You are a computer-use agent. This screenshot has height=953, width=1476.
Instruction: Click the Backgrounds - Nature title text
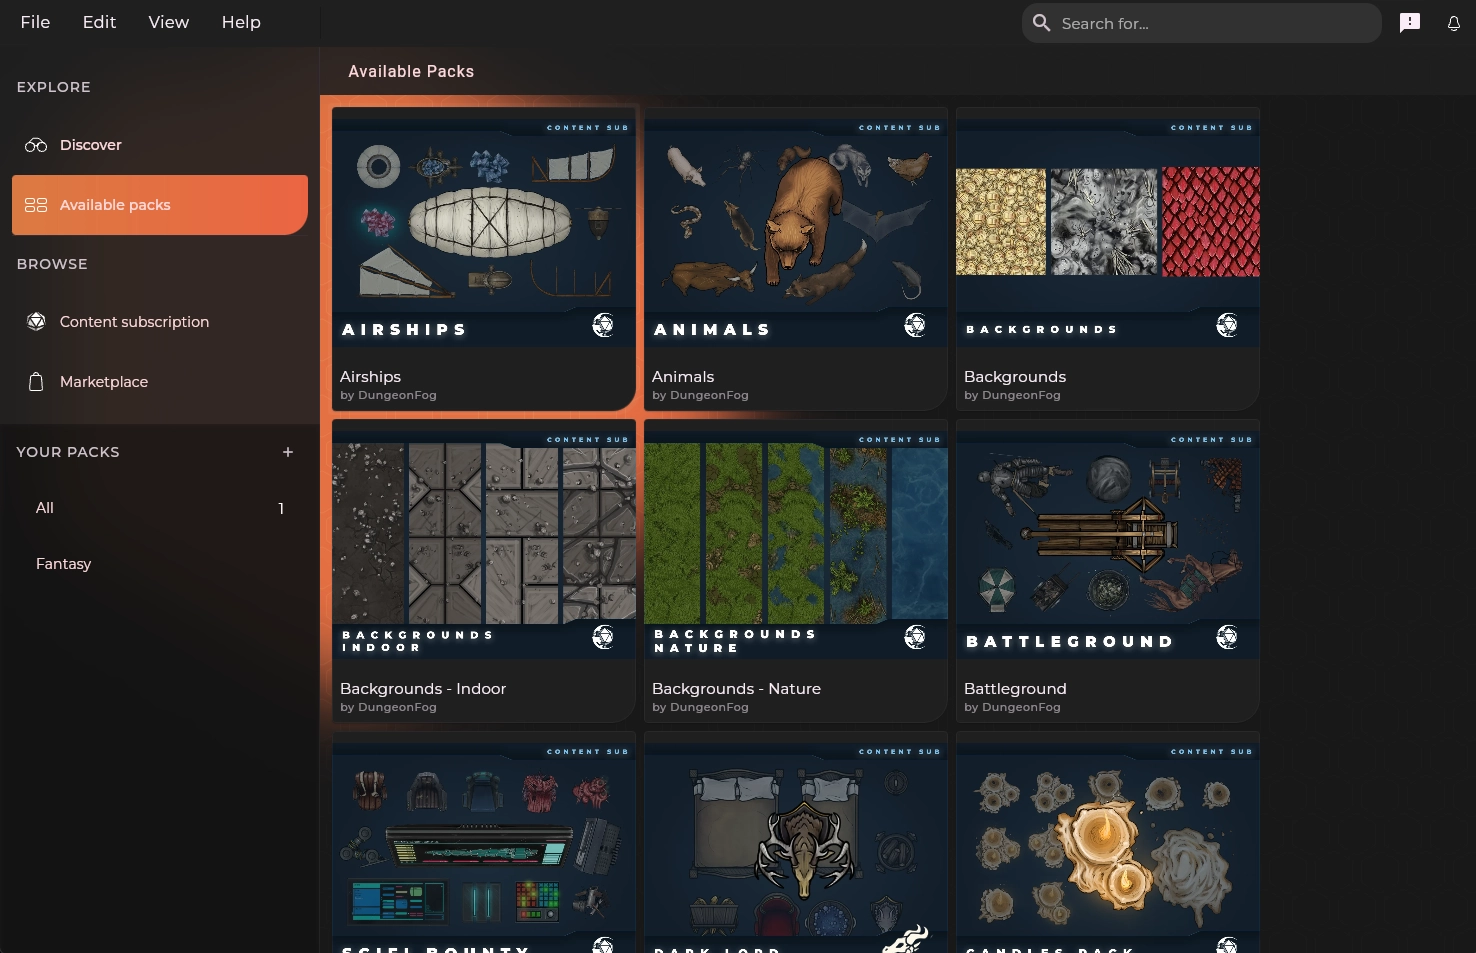tap(736, 689)
